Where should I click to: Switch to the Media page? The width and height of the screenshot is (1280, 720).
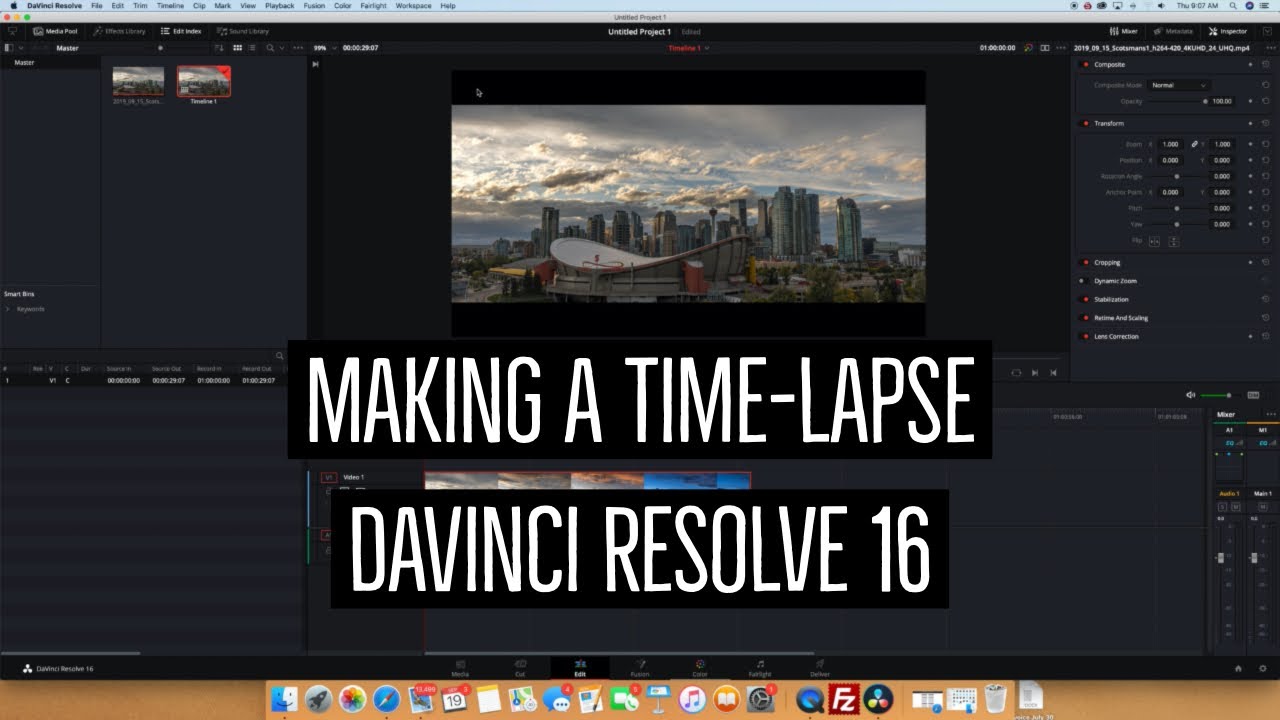coord(460,668)
